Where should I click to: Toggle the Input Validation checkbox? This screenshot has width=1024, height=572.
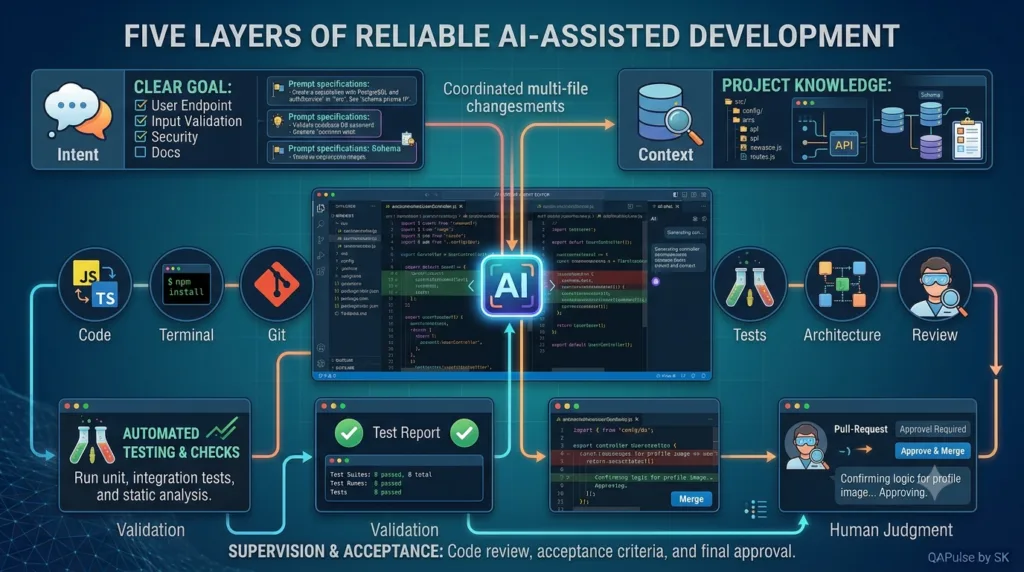click(x=140, y=121)
